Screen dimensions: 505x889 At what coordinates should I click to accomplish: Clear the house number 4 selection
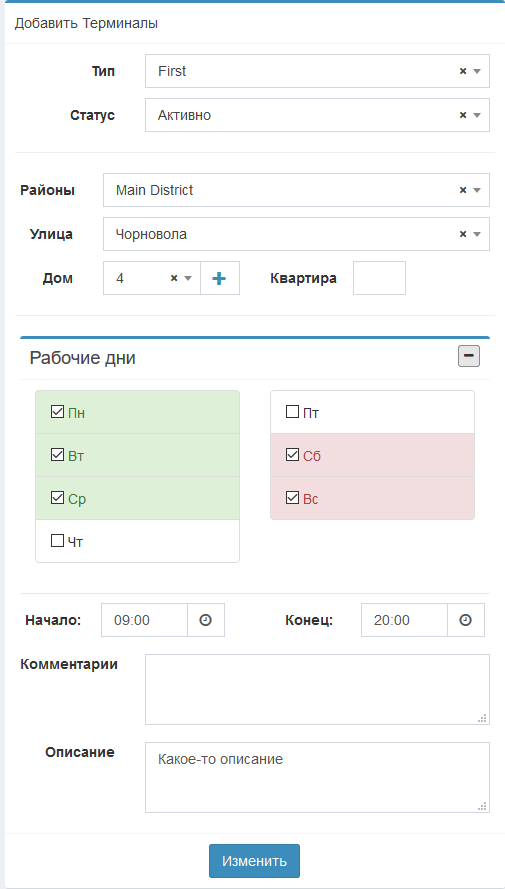(x=174, y=278)
